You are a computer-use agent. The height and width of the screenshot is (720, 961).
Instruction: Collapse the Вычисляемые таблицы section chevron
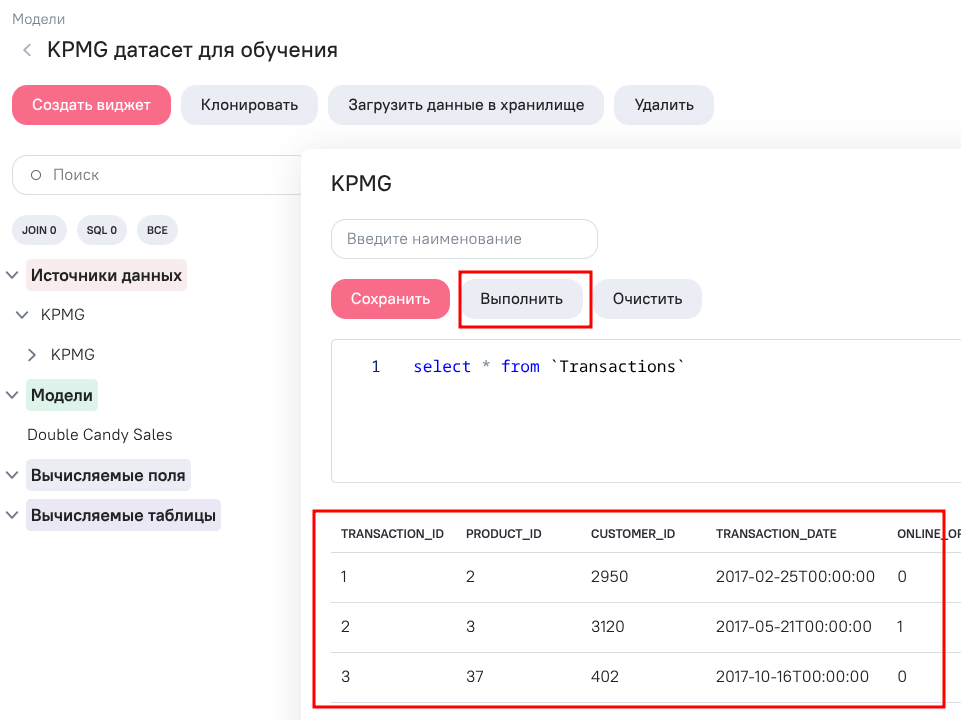click(12, 515)
